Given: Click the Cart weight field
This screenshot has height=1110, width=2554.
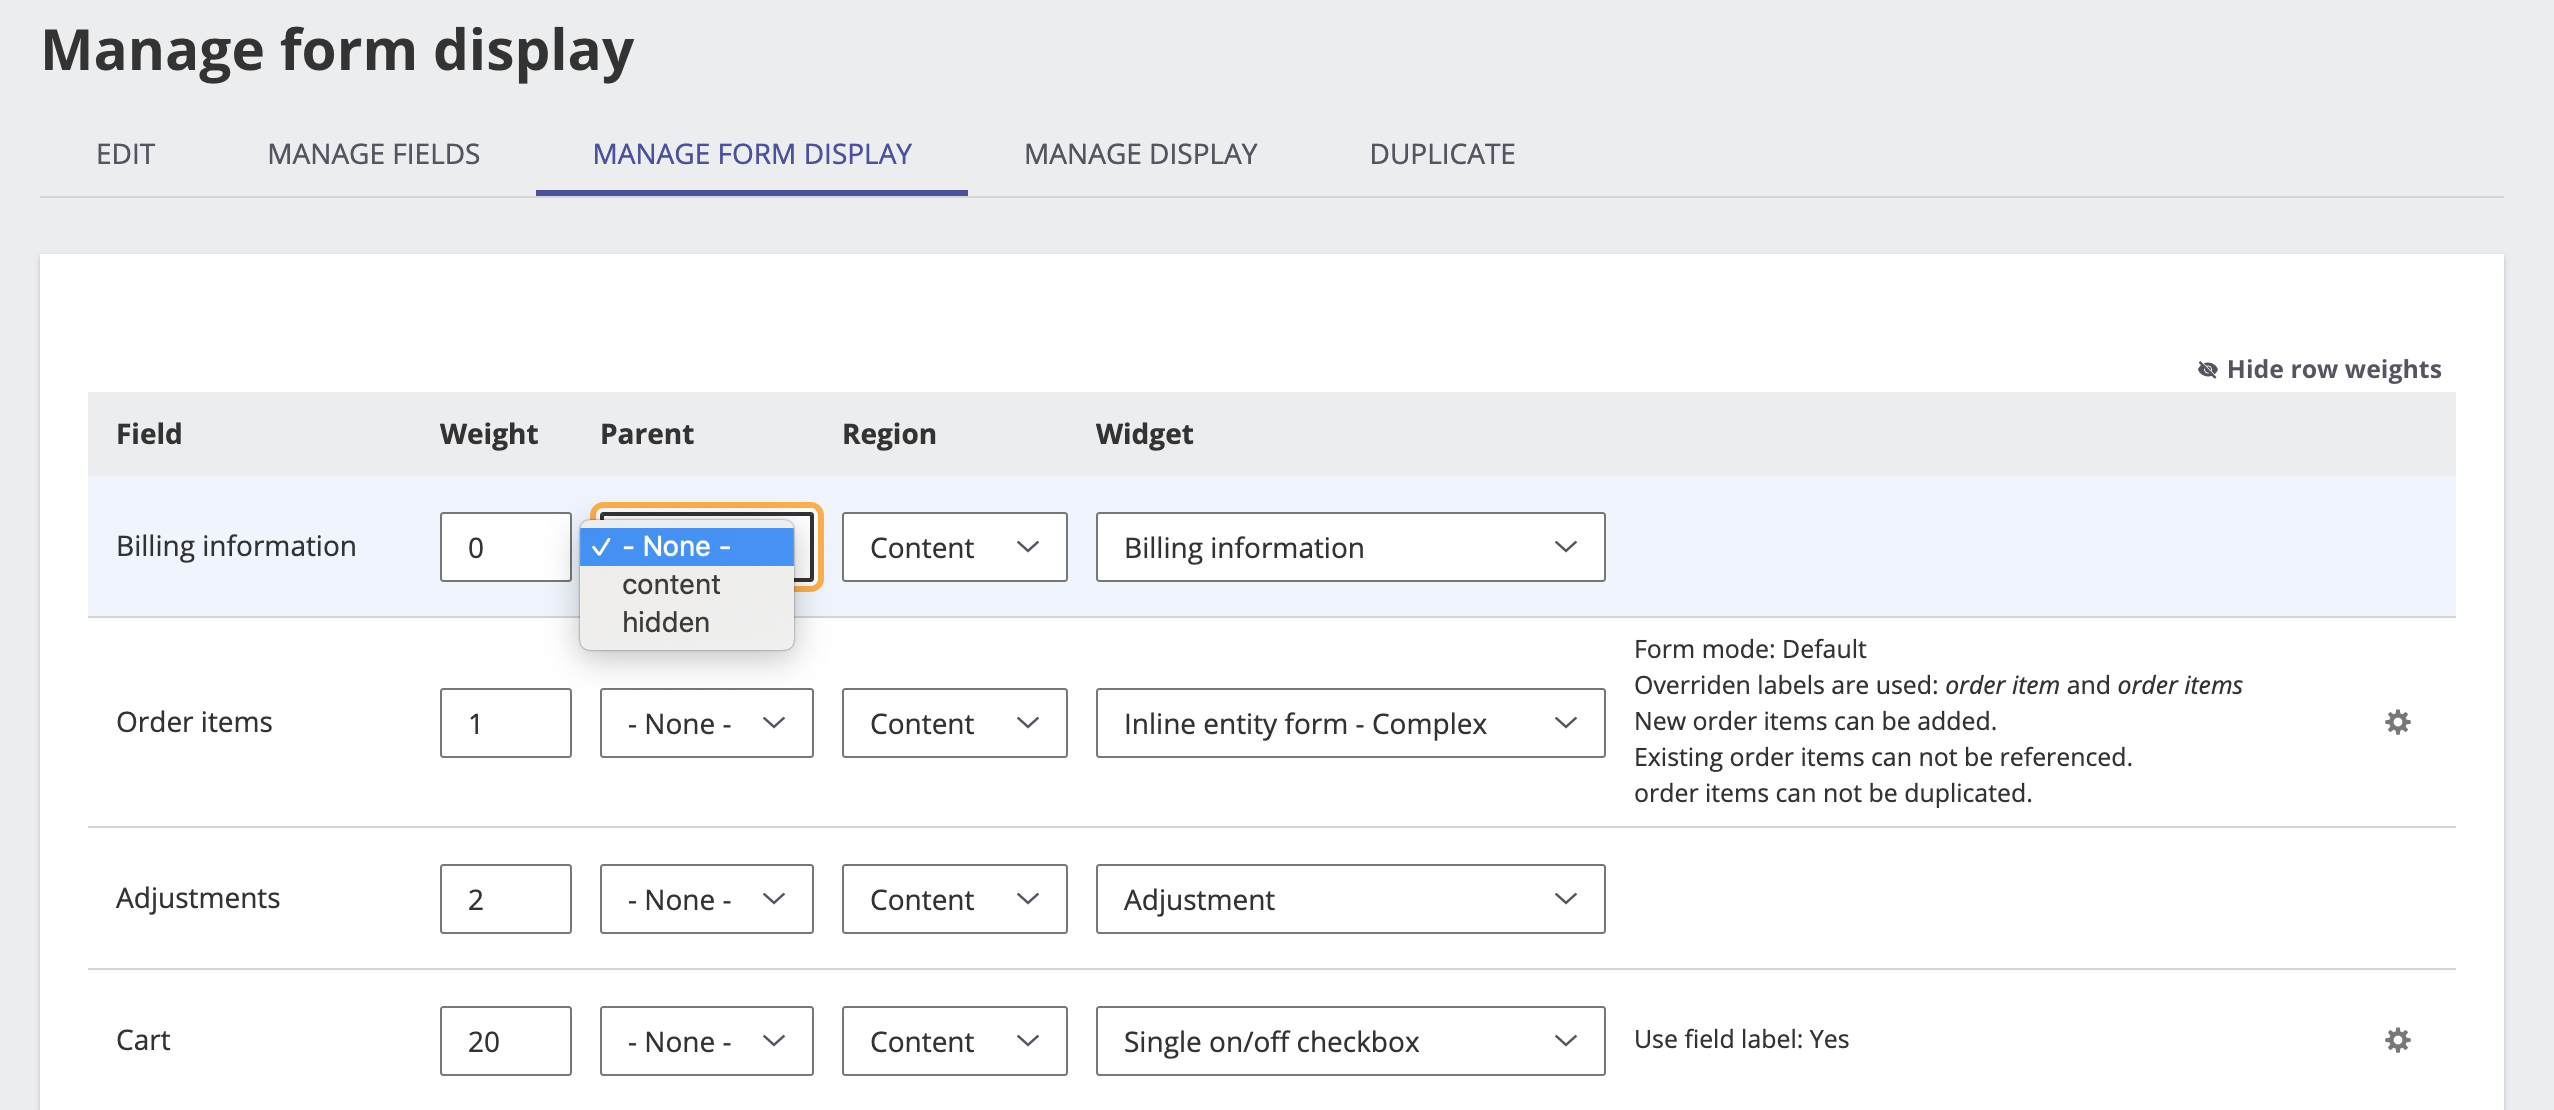Looking at the screenshot, I should 505,1041.
